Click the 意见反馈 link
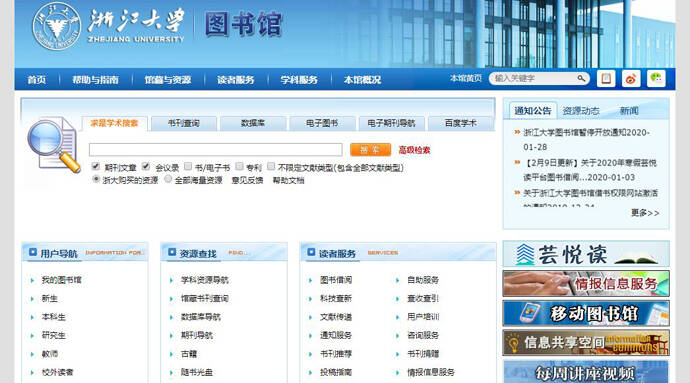This screenshot has height=383, width=690. coord(247,180)
